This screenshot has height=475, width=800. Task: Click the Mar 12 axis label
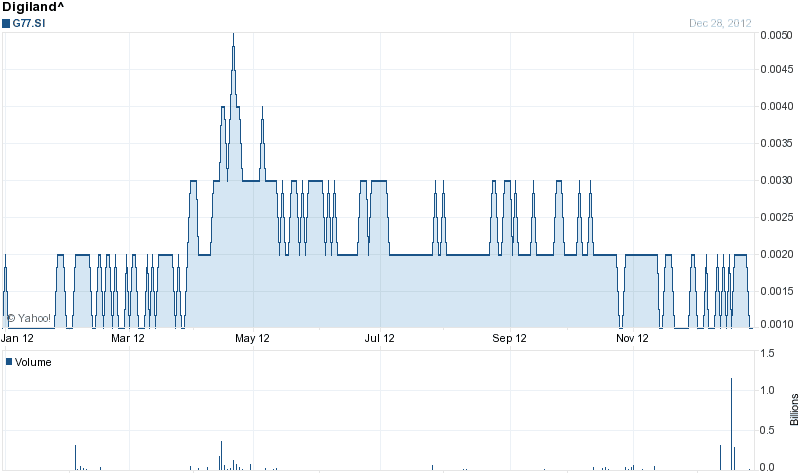pyautogui.click(x=128, y=338)
